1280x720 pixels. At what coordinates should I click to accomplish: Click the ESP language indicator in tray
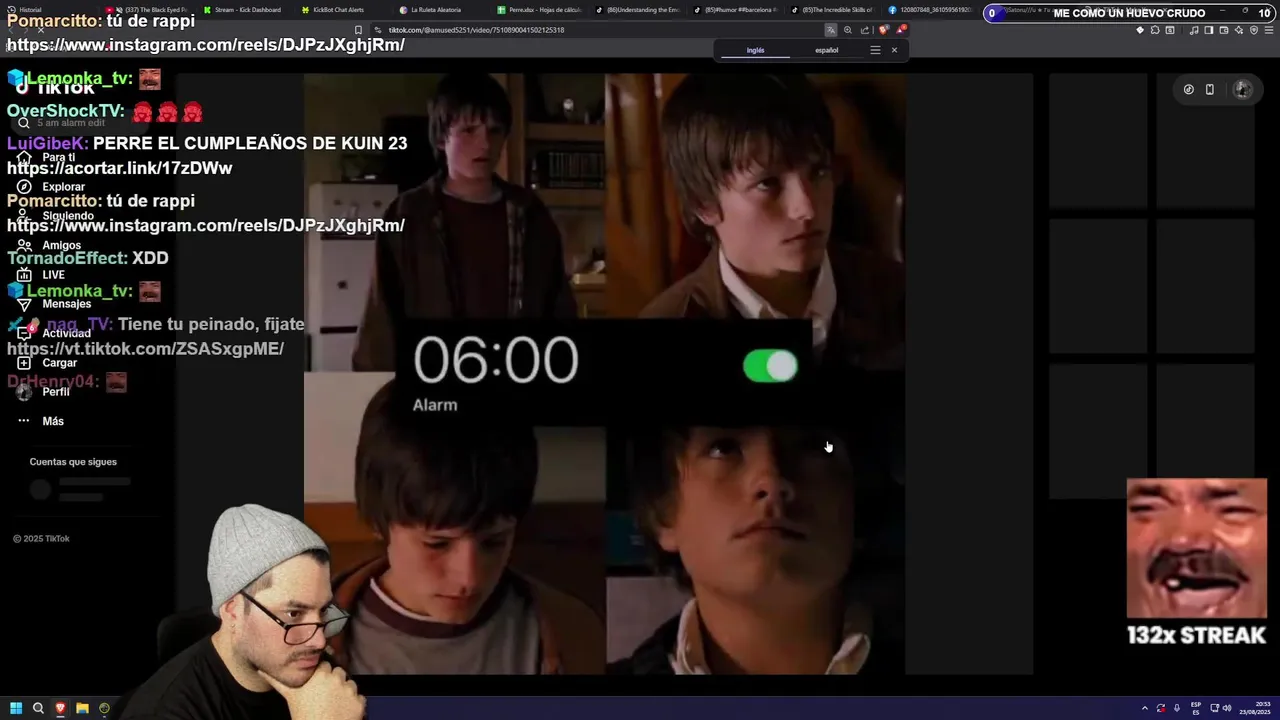pos(1196,708)
